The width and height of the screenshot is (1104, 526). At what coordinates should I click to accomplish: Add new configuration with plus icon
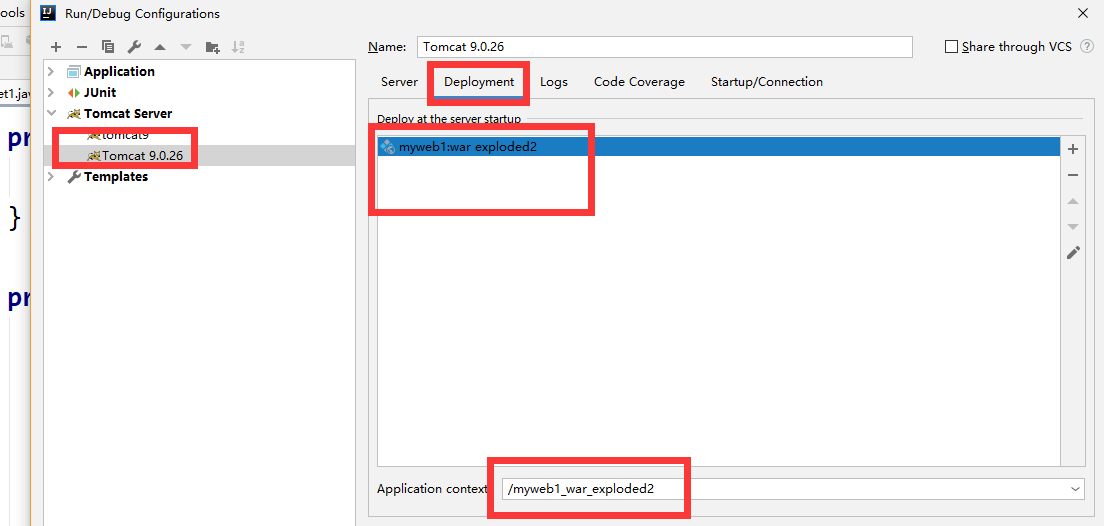tap(56, 47)
